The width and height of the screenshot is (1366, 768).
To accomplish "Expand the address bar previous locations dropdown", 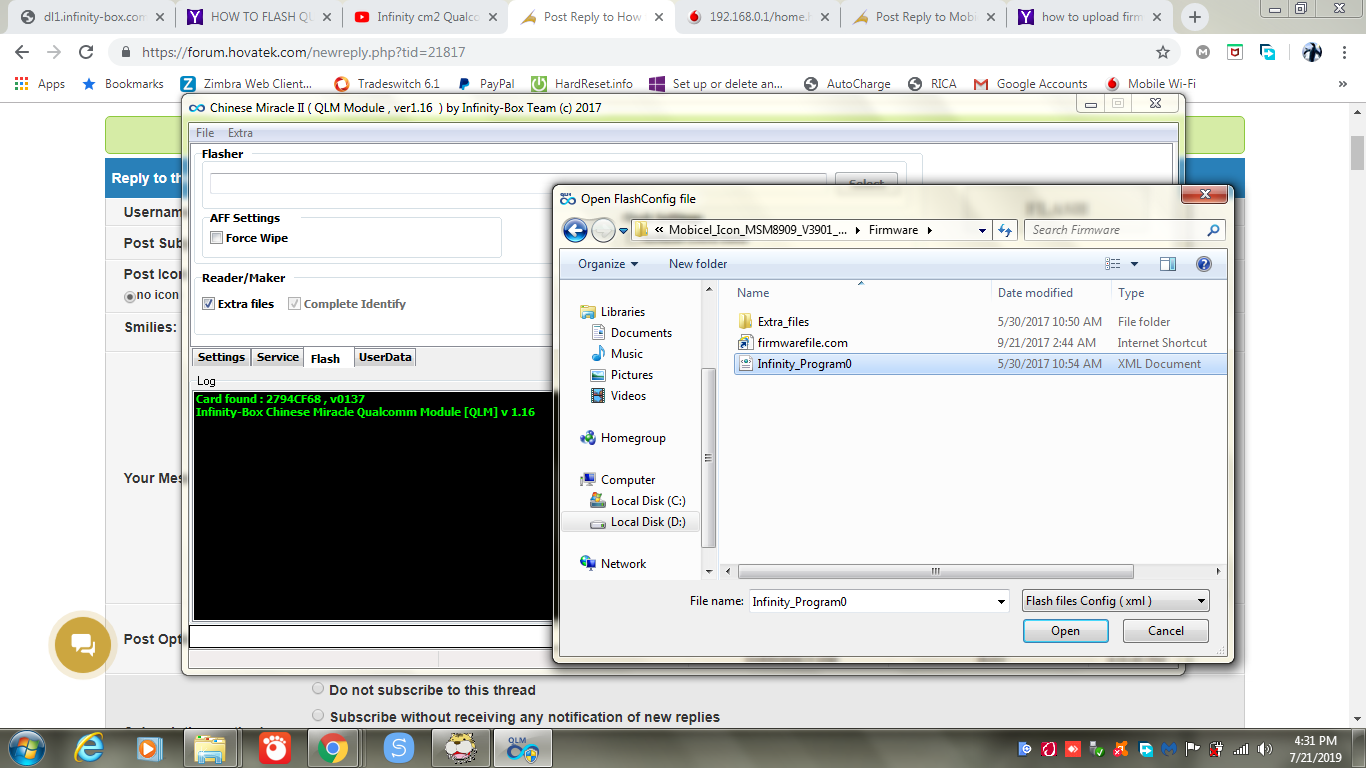I will tap(982, 230).
